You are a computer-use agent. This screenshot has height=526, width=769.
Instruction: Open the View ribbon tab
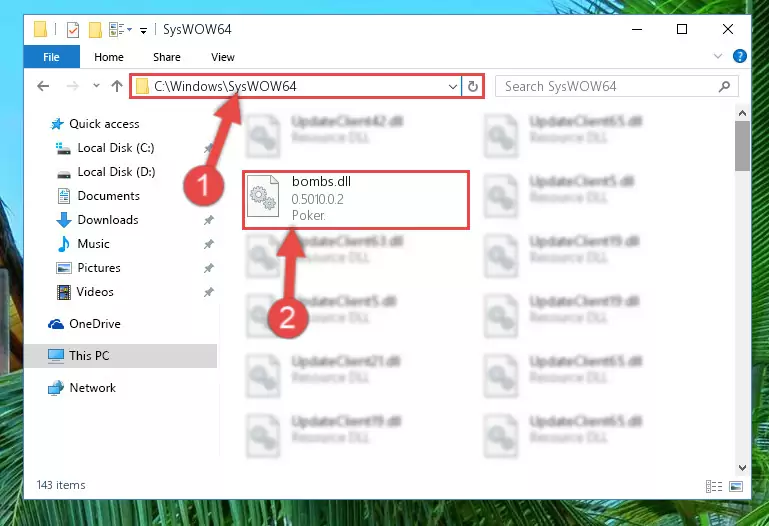[223, 57]
